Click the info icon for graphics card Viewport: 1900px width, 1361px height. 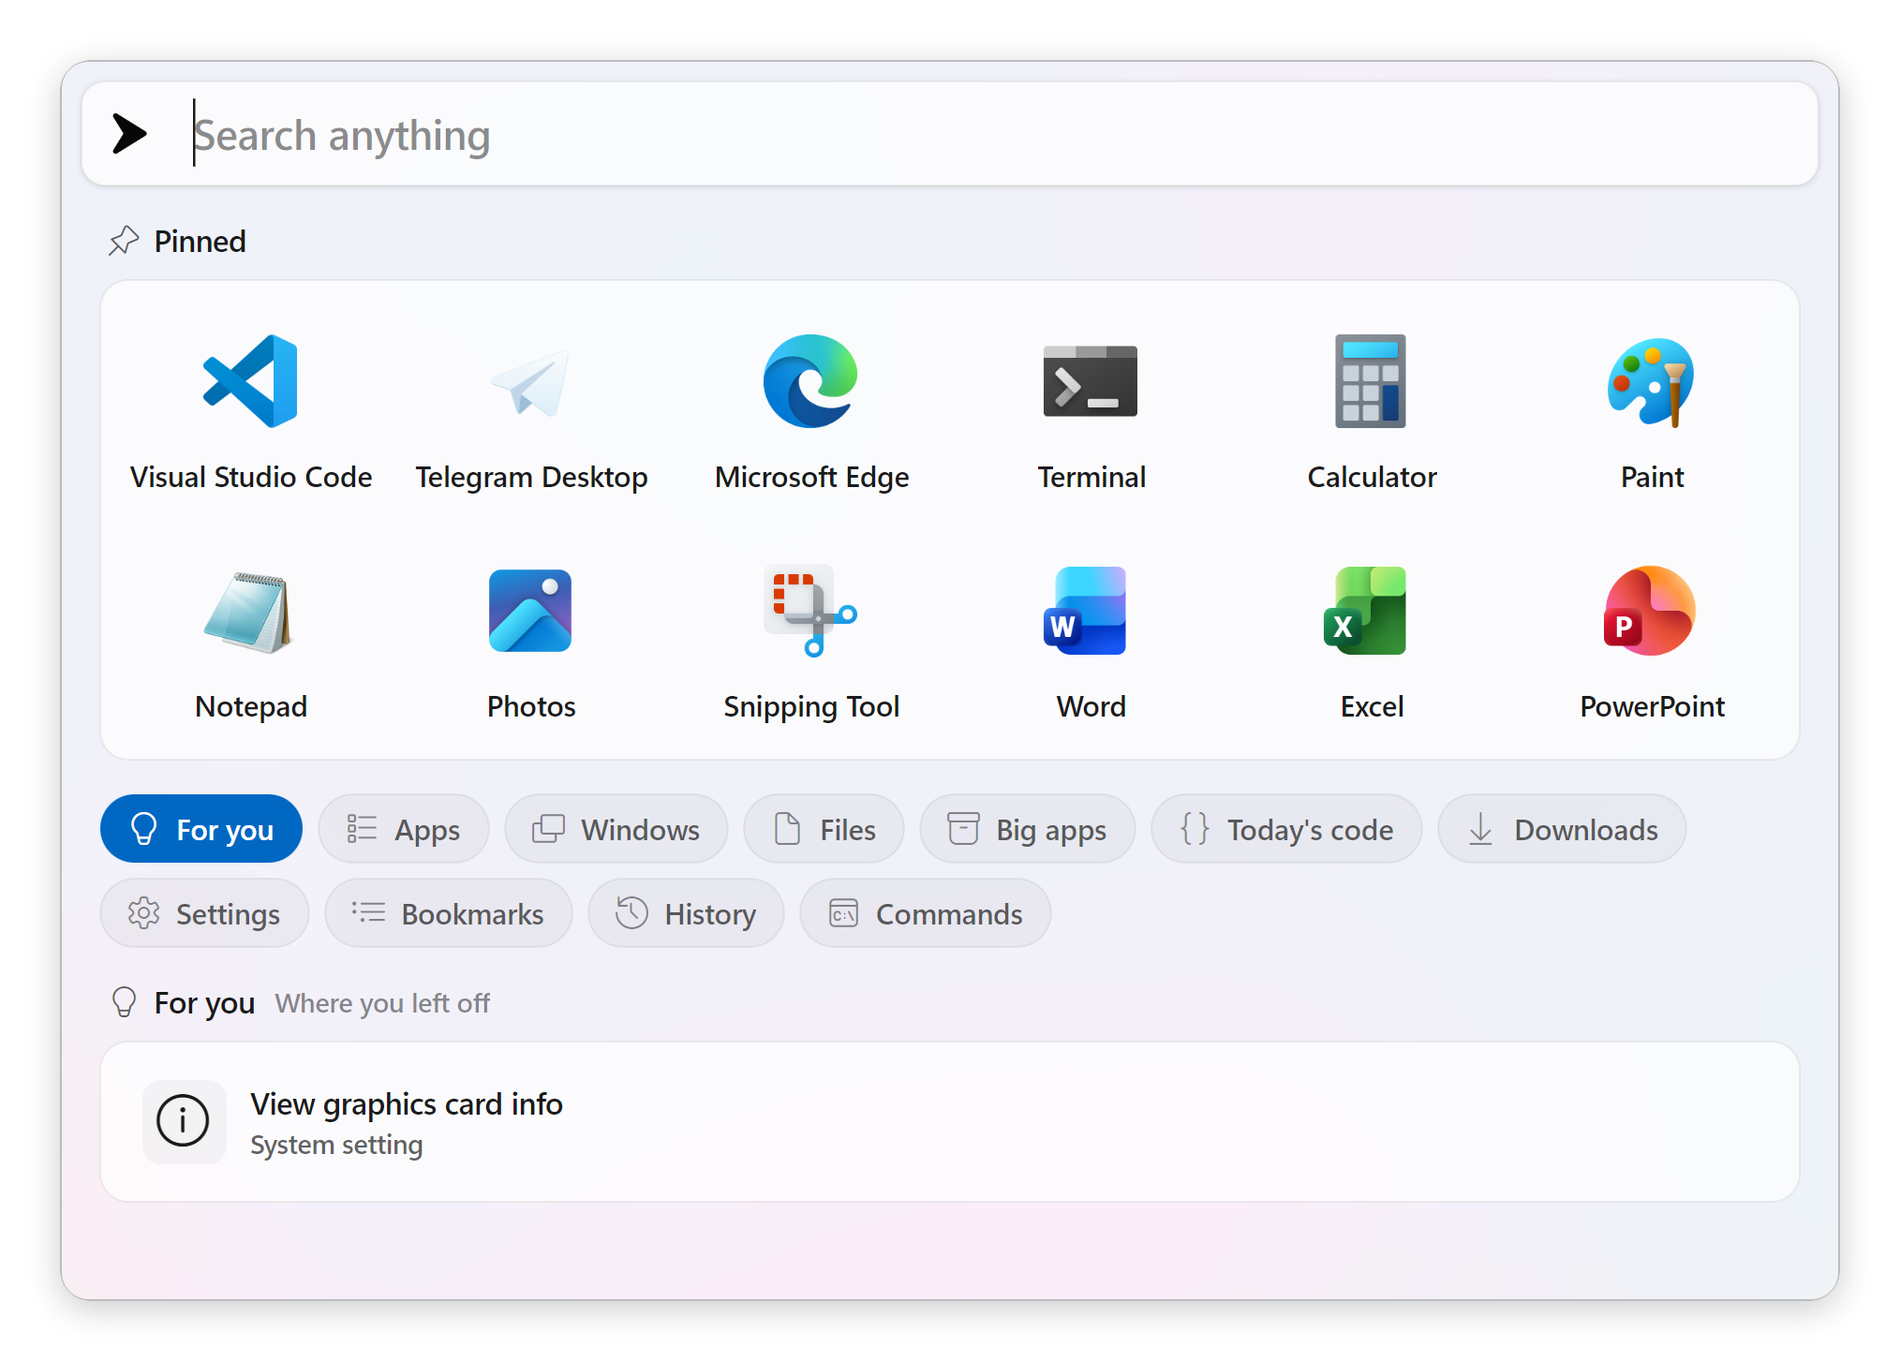(183, 1121)
